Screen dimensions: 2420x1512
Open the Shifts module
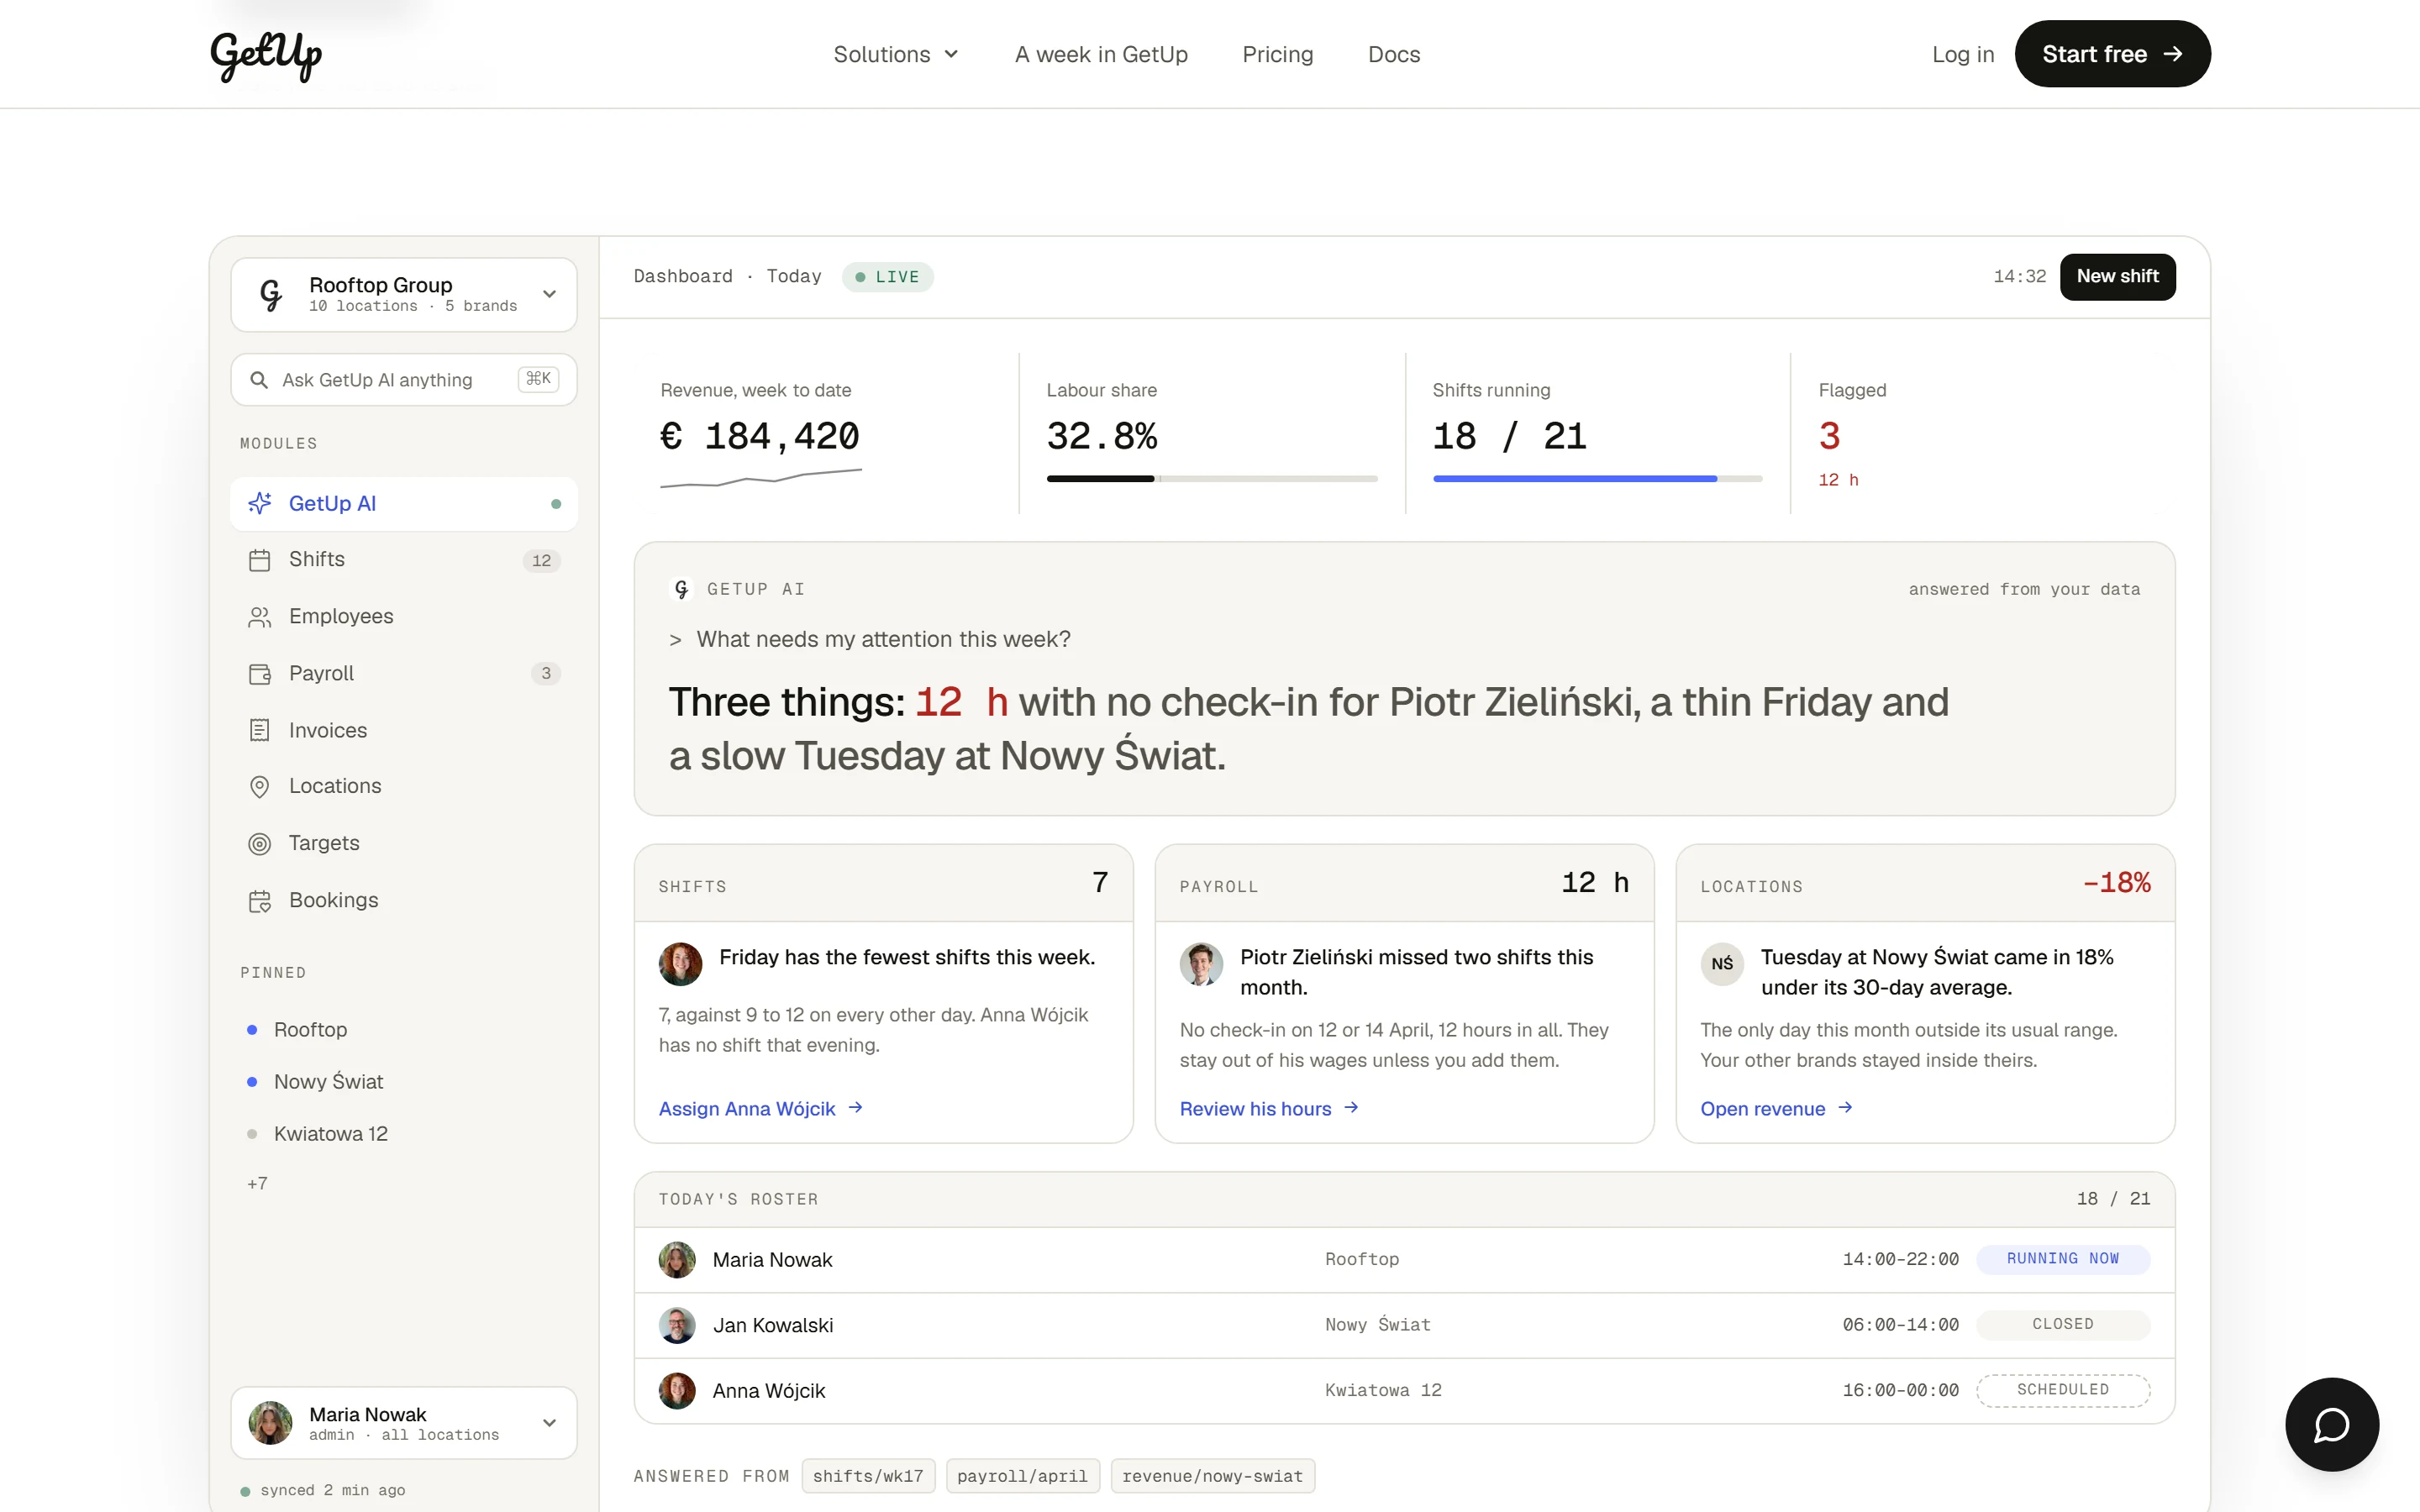click(404, 560)
